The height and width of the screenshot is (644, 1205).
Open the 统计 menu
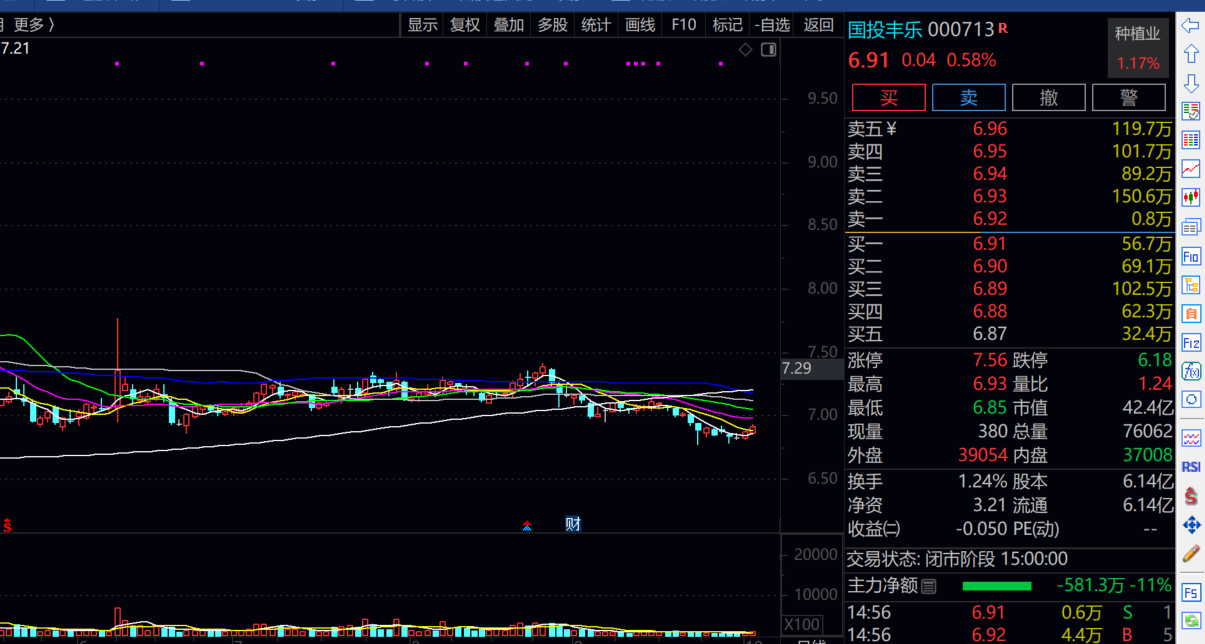click(x=596, y=25)
